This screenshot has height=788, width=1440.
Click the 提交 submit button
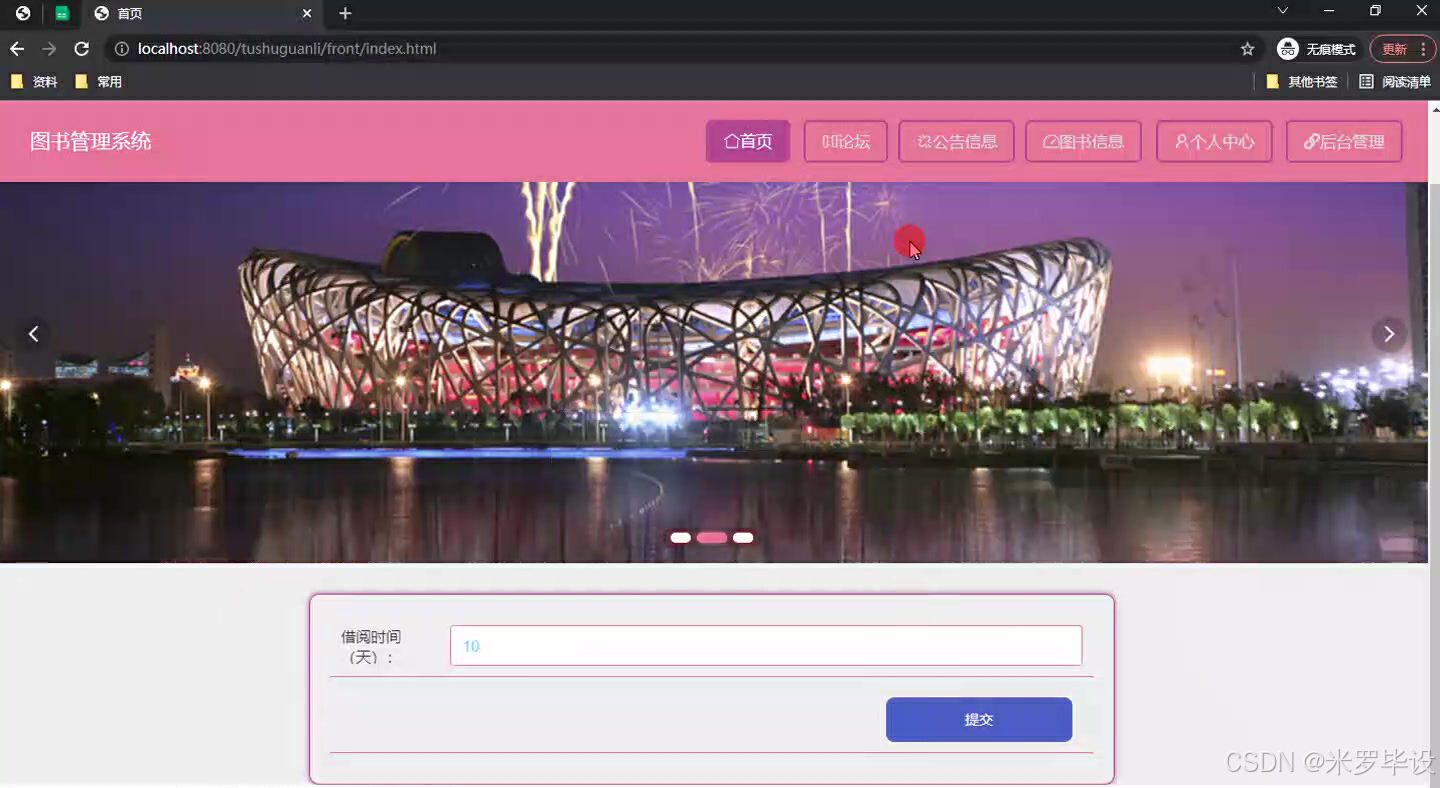coord(979,720)
